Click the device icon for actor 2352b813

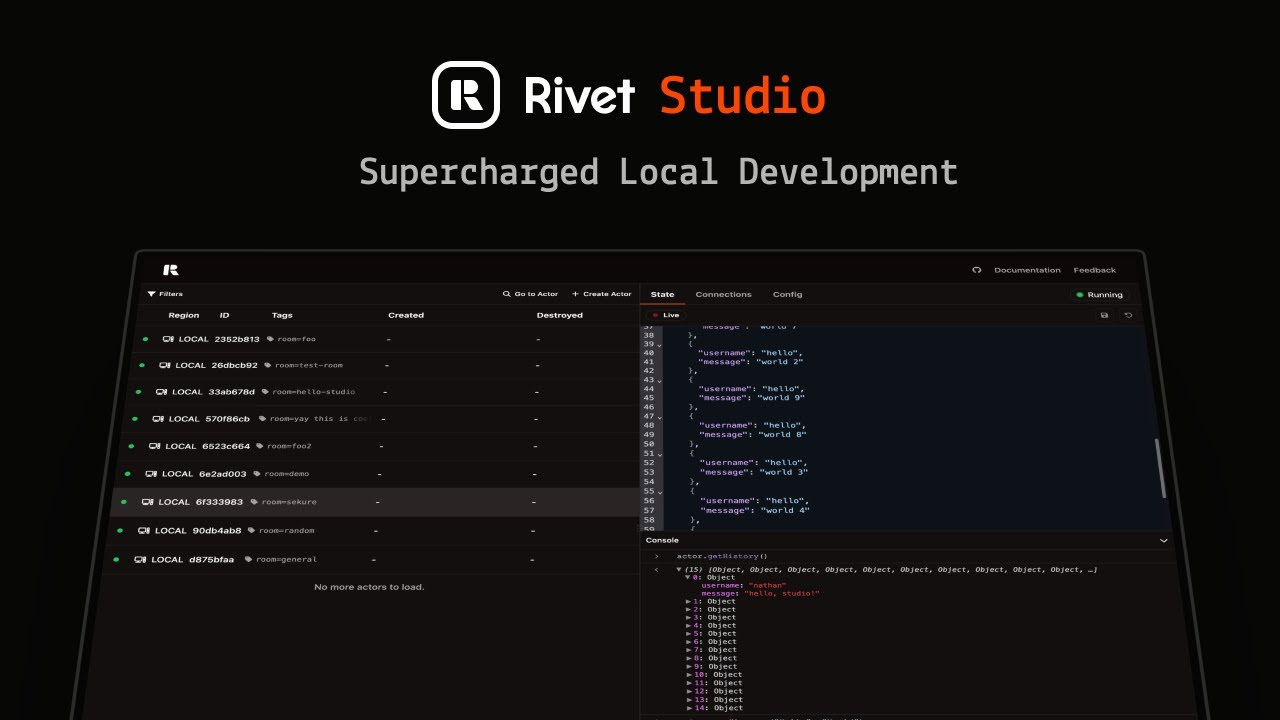pyautogui.click(x=168, y=339)
